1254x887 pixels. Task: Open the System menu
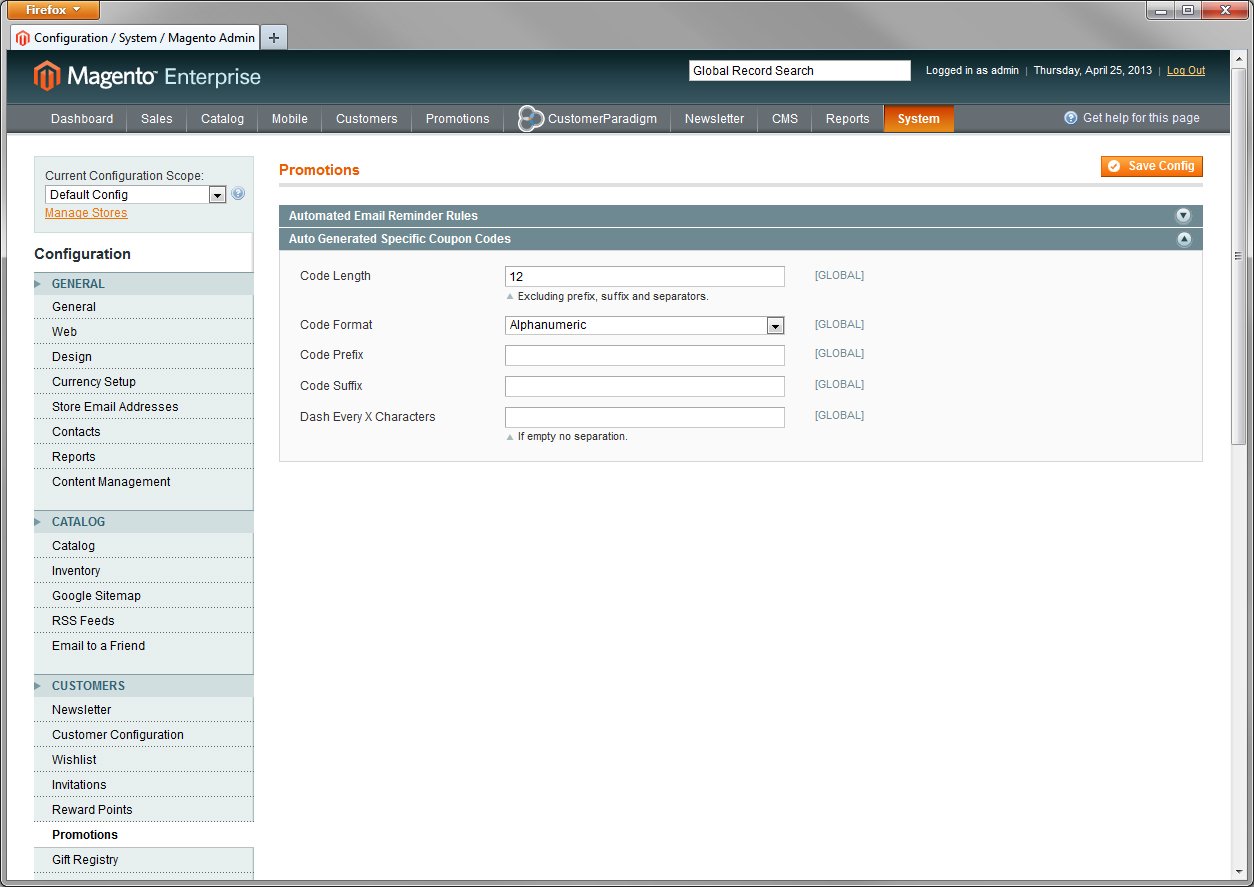919,119
